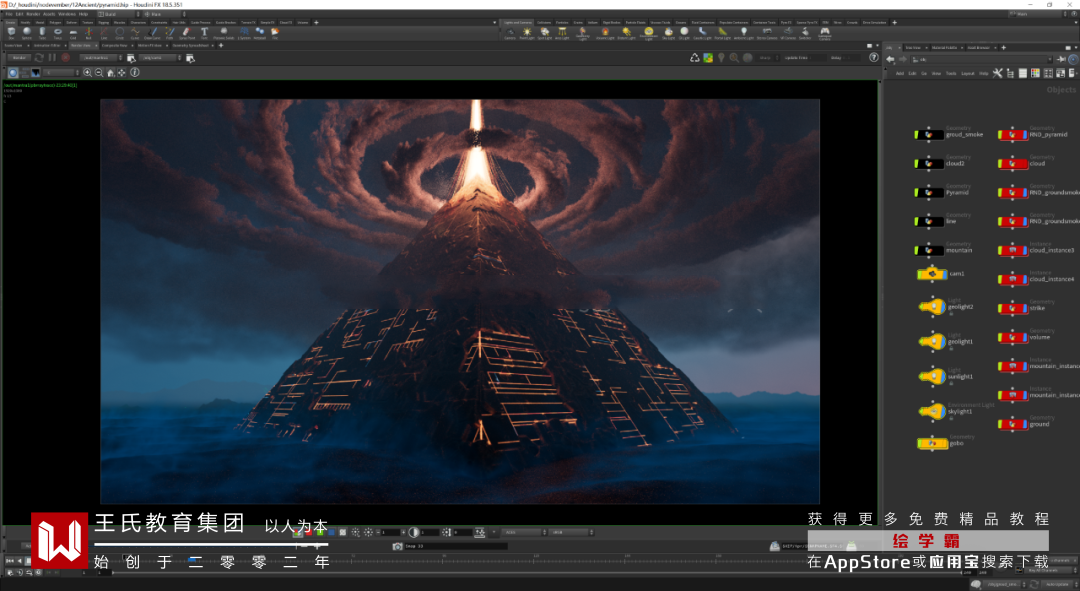Open network editor Layout menu
Viewport: 1080px width, 591px height.
click(x=968, y=73)
